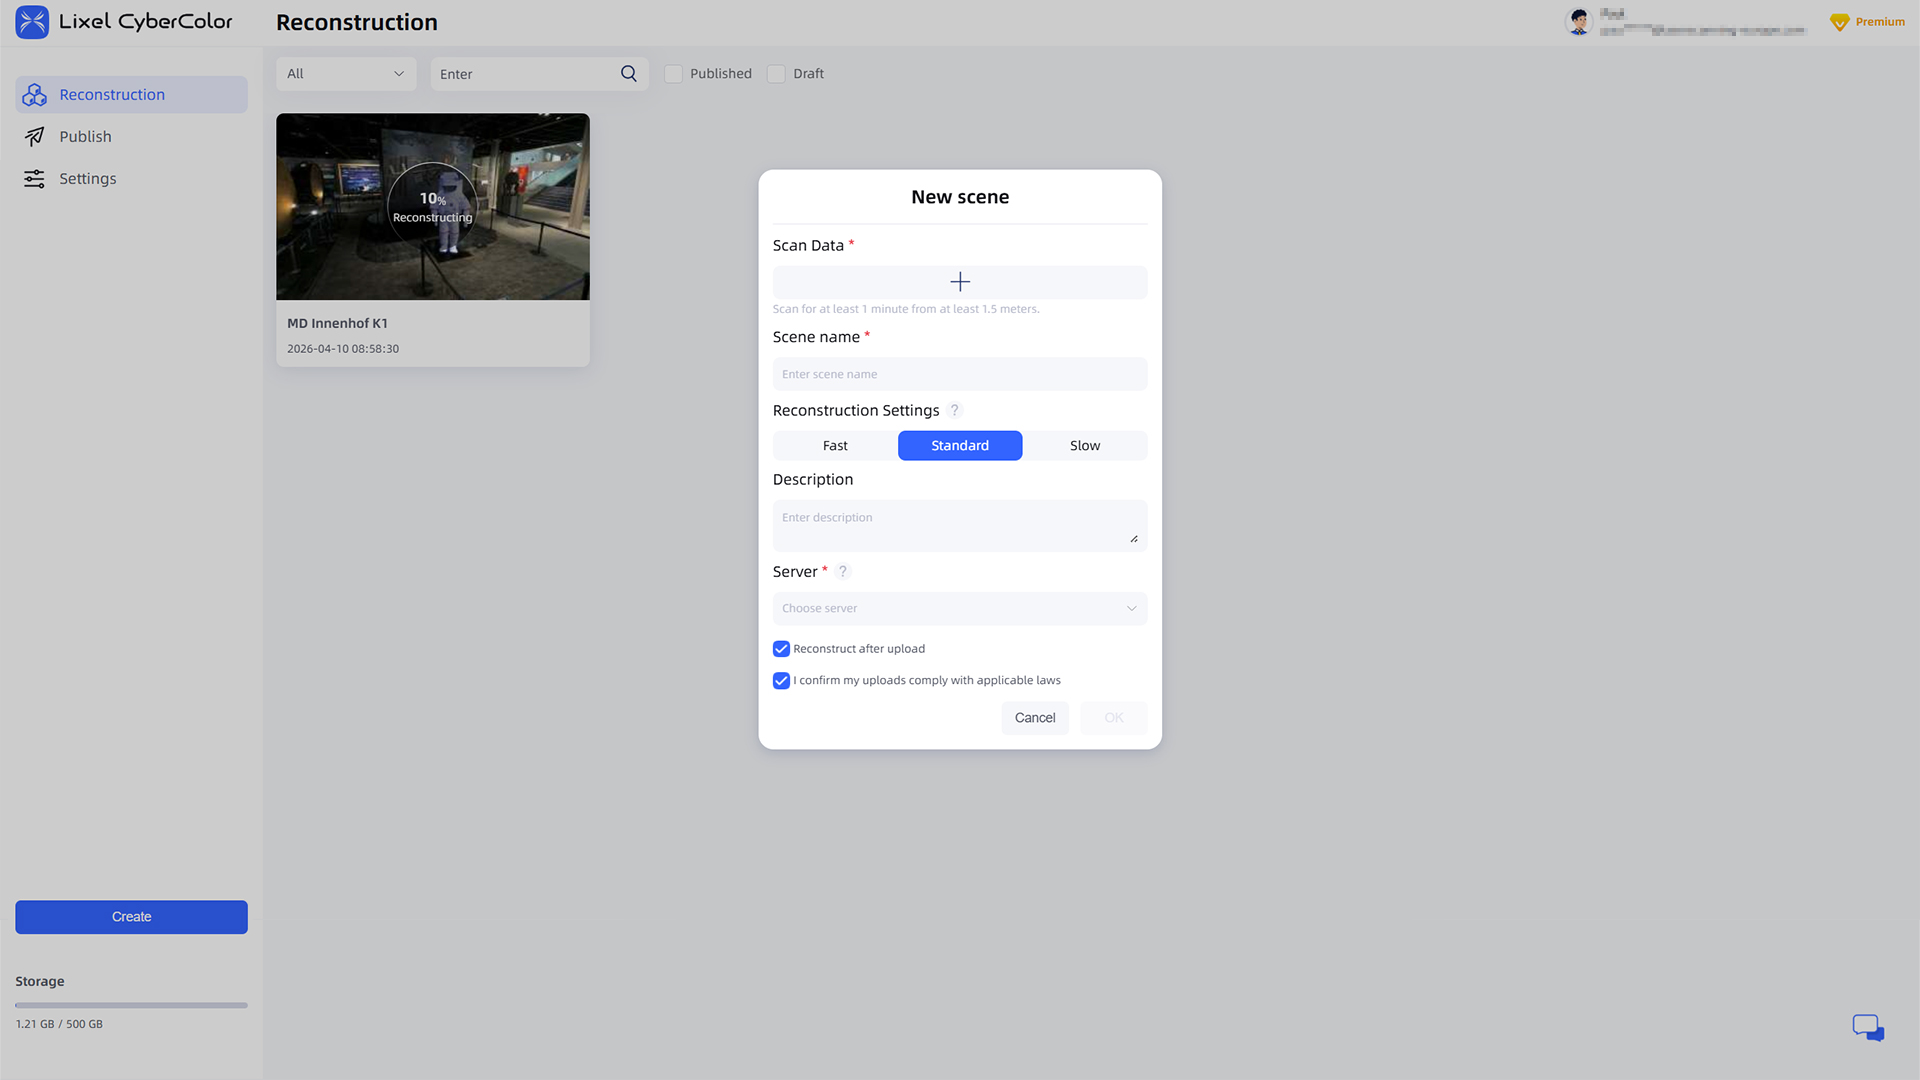1920x1080 pixels.
Task: Click the plus icon to add scan data
Action: pyautogui.click(x=959, y=282)
